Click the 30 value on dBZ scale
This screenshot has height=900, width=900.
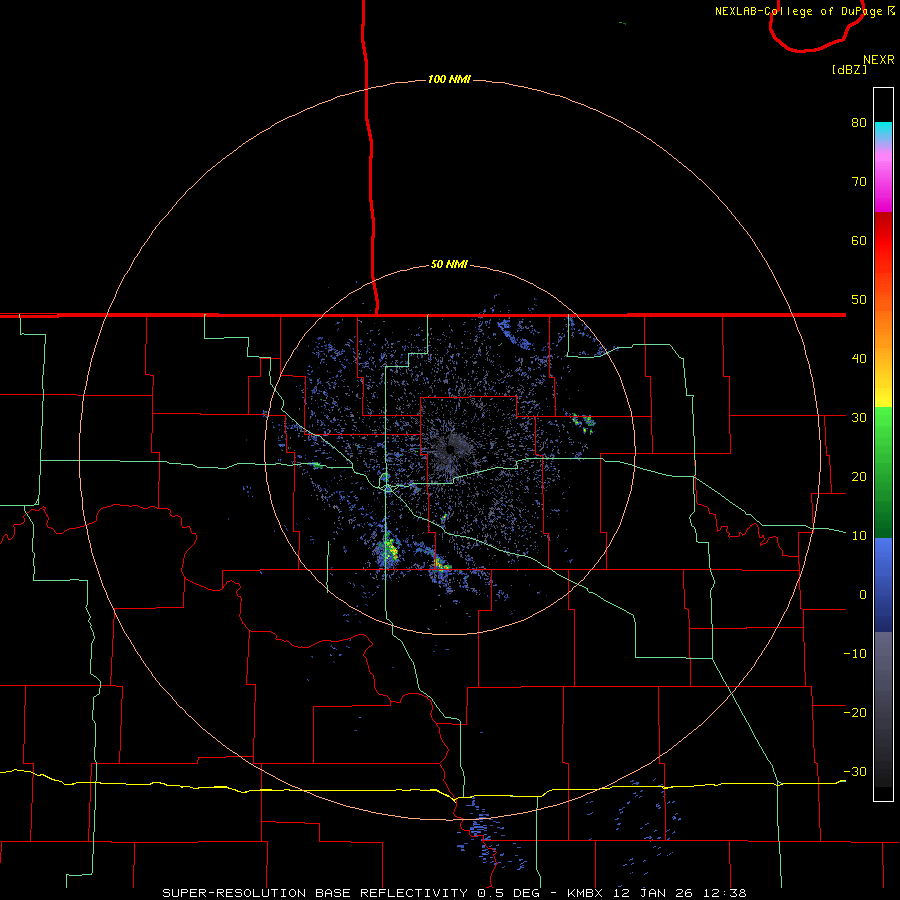click(x=859, y=418)
